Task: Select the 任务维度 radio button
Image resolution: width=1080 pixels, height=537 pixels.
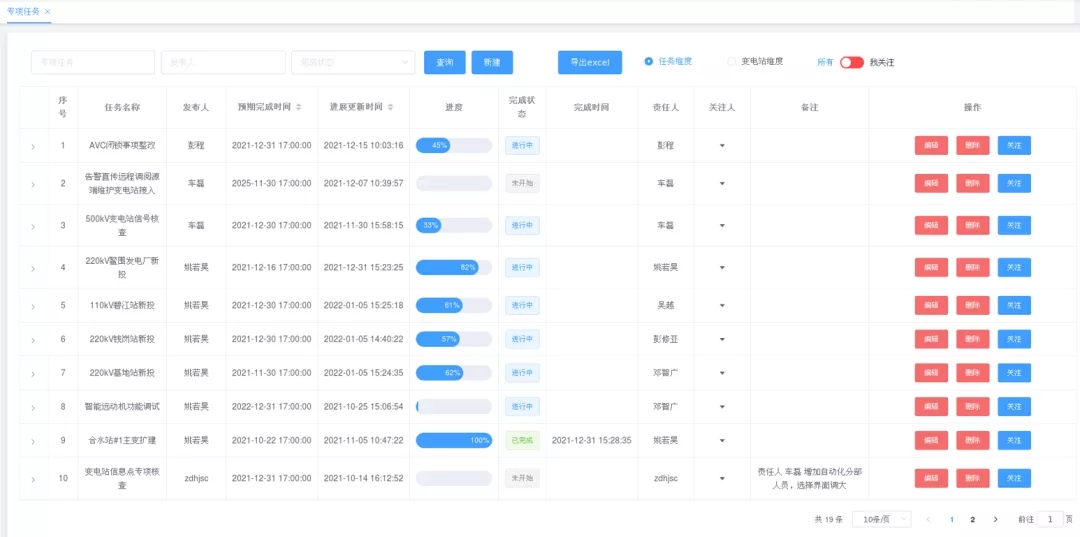Action: (x=649, y=61)
